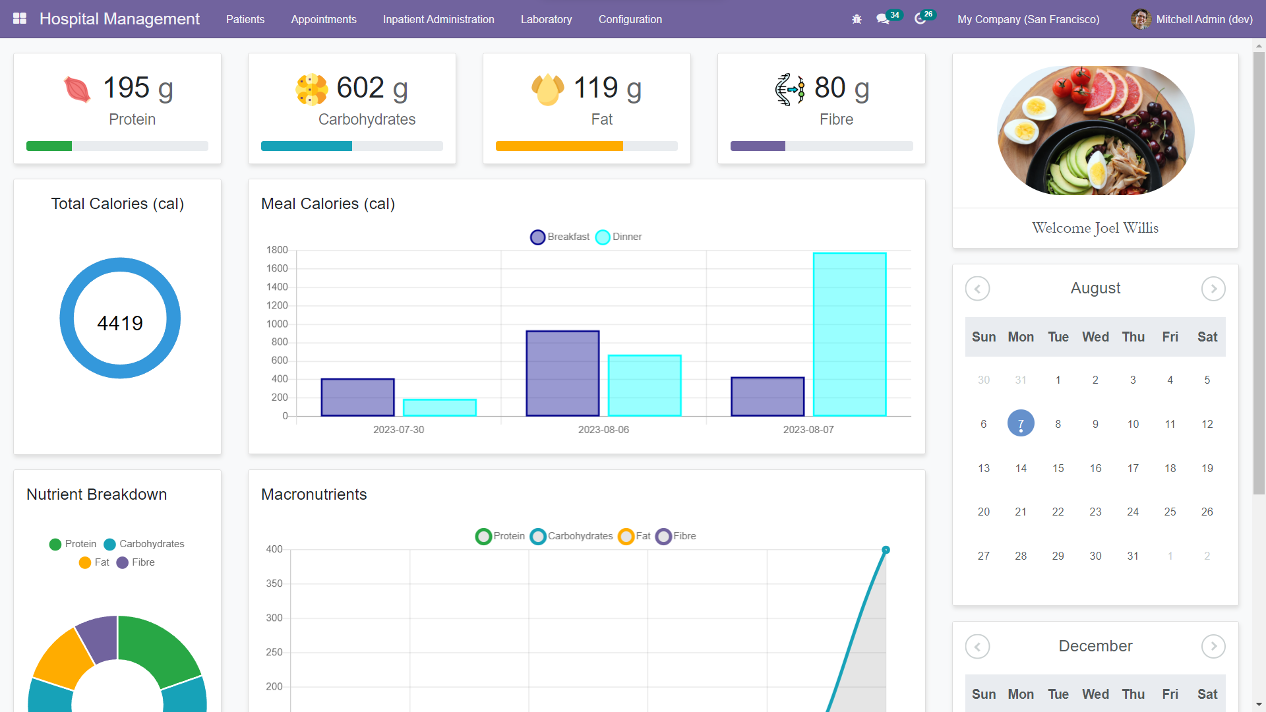Open My Company (San Francisco) company switcher
1266x712 pixels.
click(x=1028, y=19)
